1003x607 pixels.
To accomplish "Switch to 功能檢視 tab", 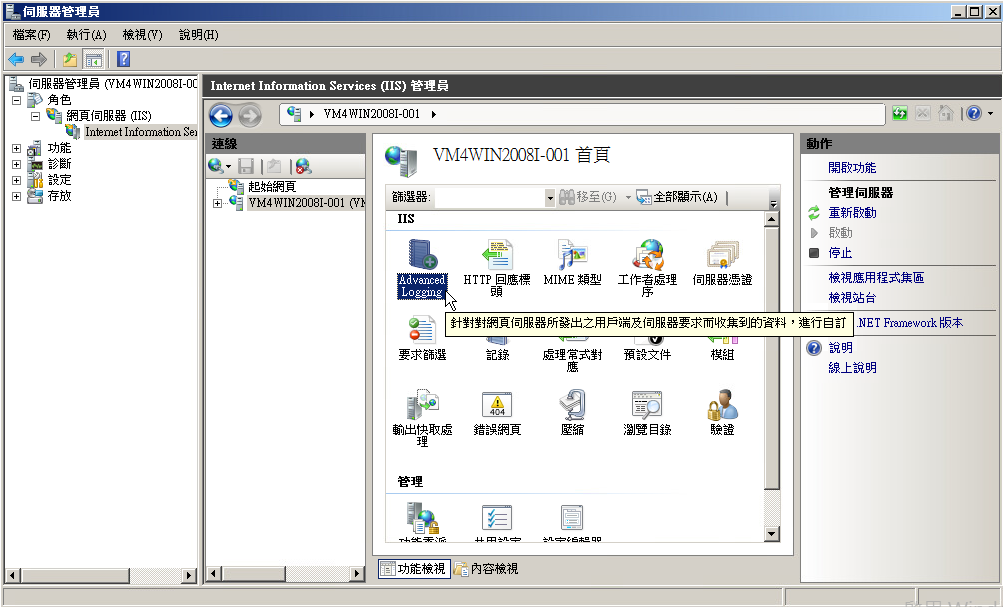I will coord(414,569).
